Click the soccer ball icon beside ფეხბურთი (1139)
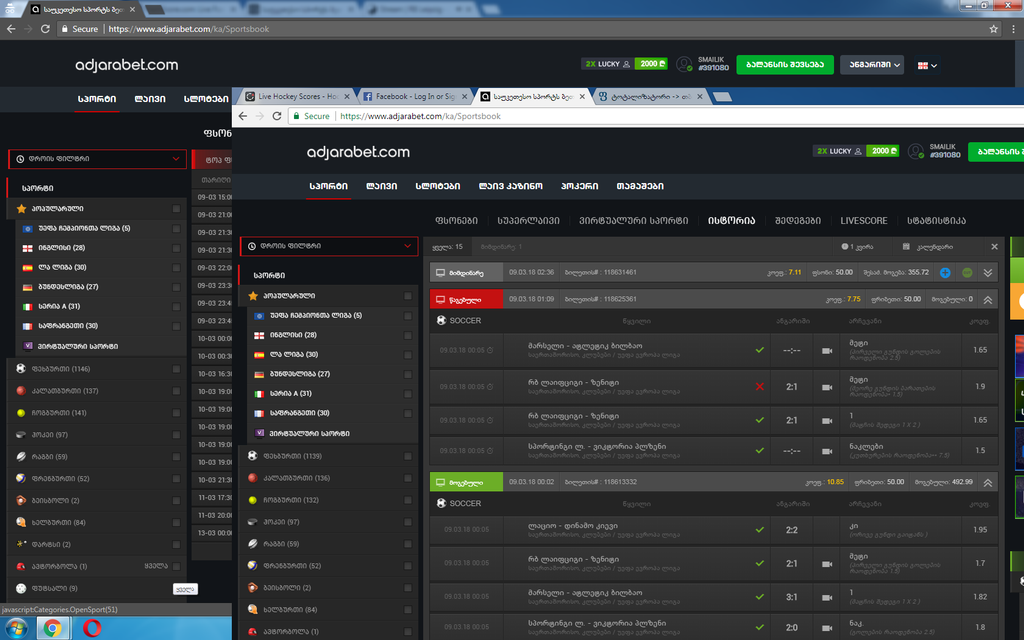Image resolution: width=1024 pixels, height=640 pixels. [253, 456]
